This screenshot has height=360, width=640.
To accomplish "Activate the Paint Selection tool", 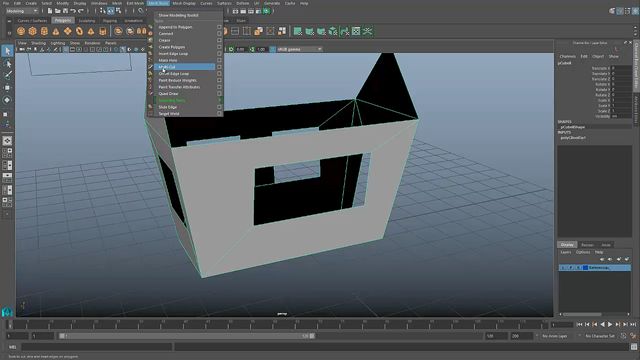I will (x=7, y=75).
